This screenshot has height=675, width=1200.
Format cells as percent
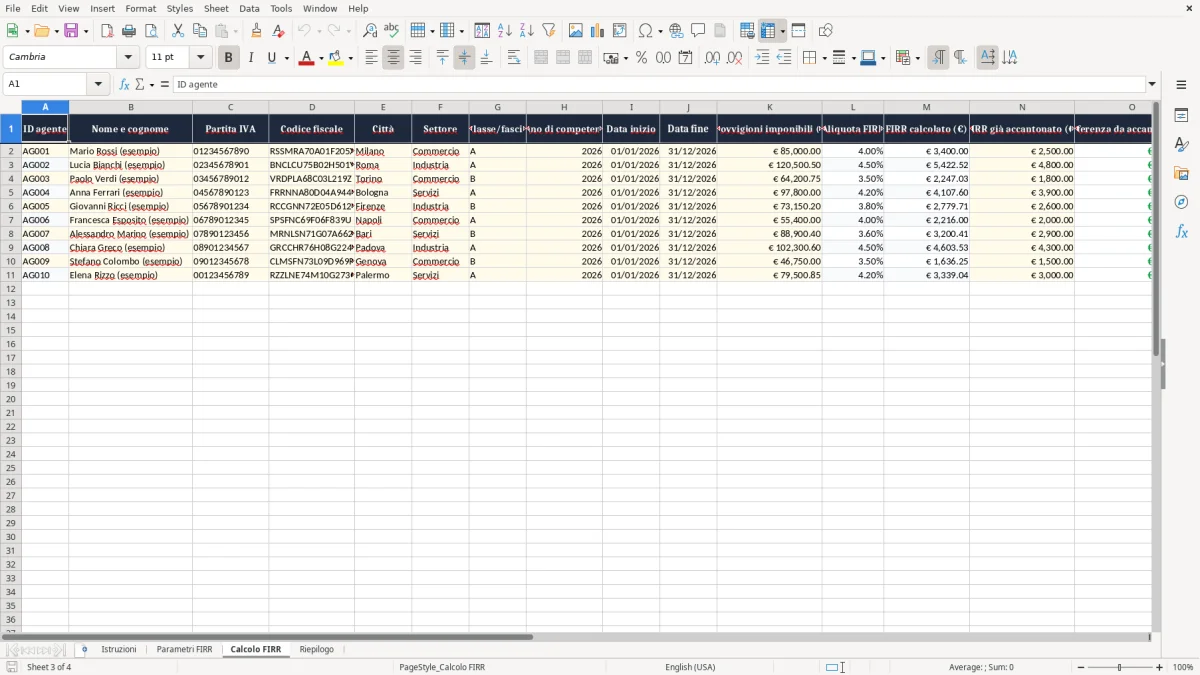coord(642,58)
